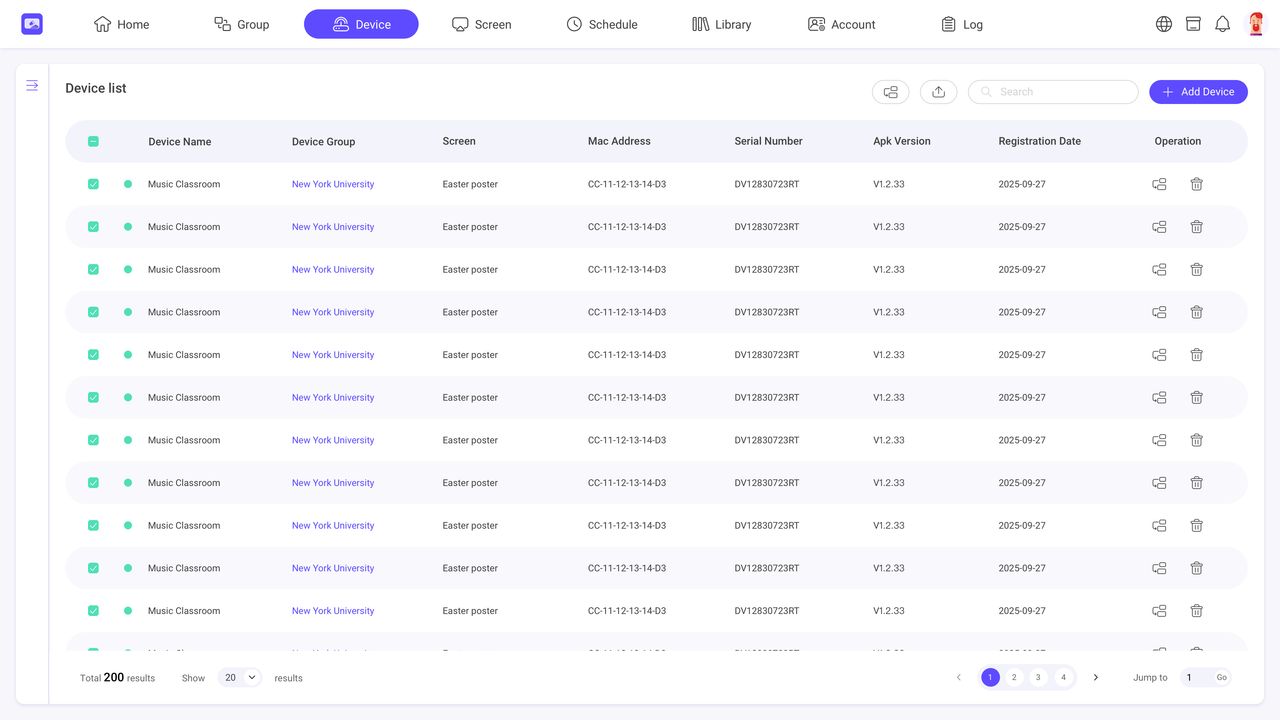Screen dimensions: 1280x720
Task: Uncheck the sixth device row checkbox
Action: 93,397
